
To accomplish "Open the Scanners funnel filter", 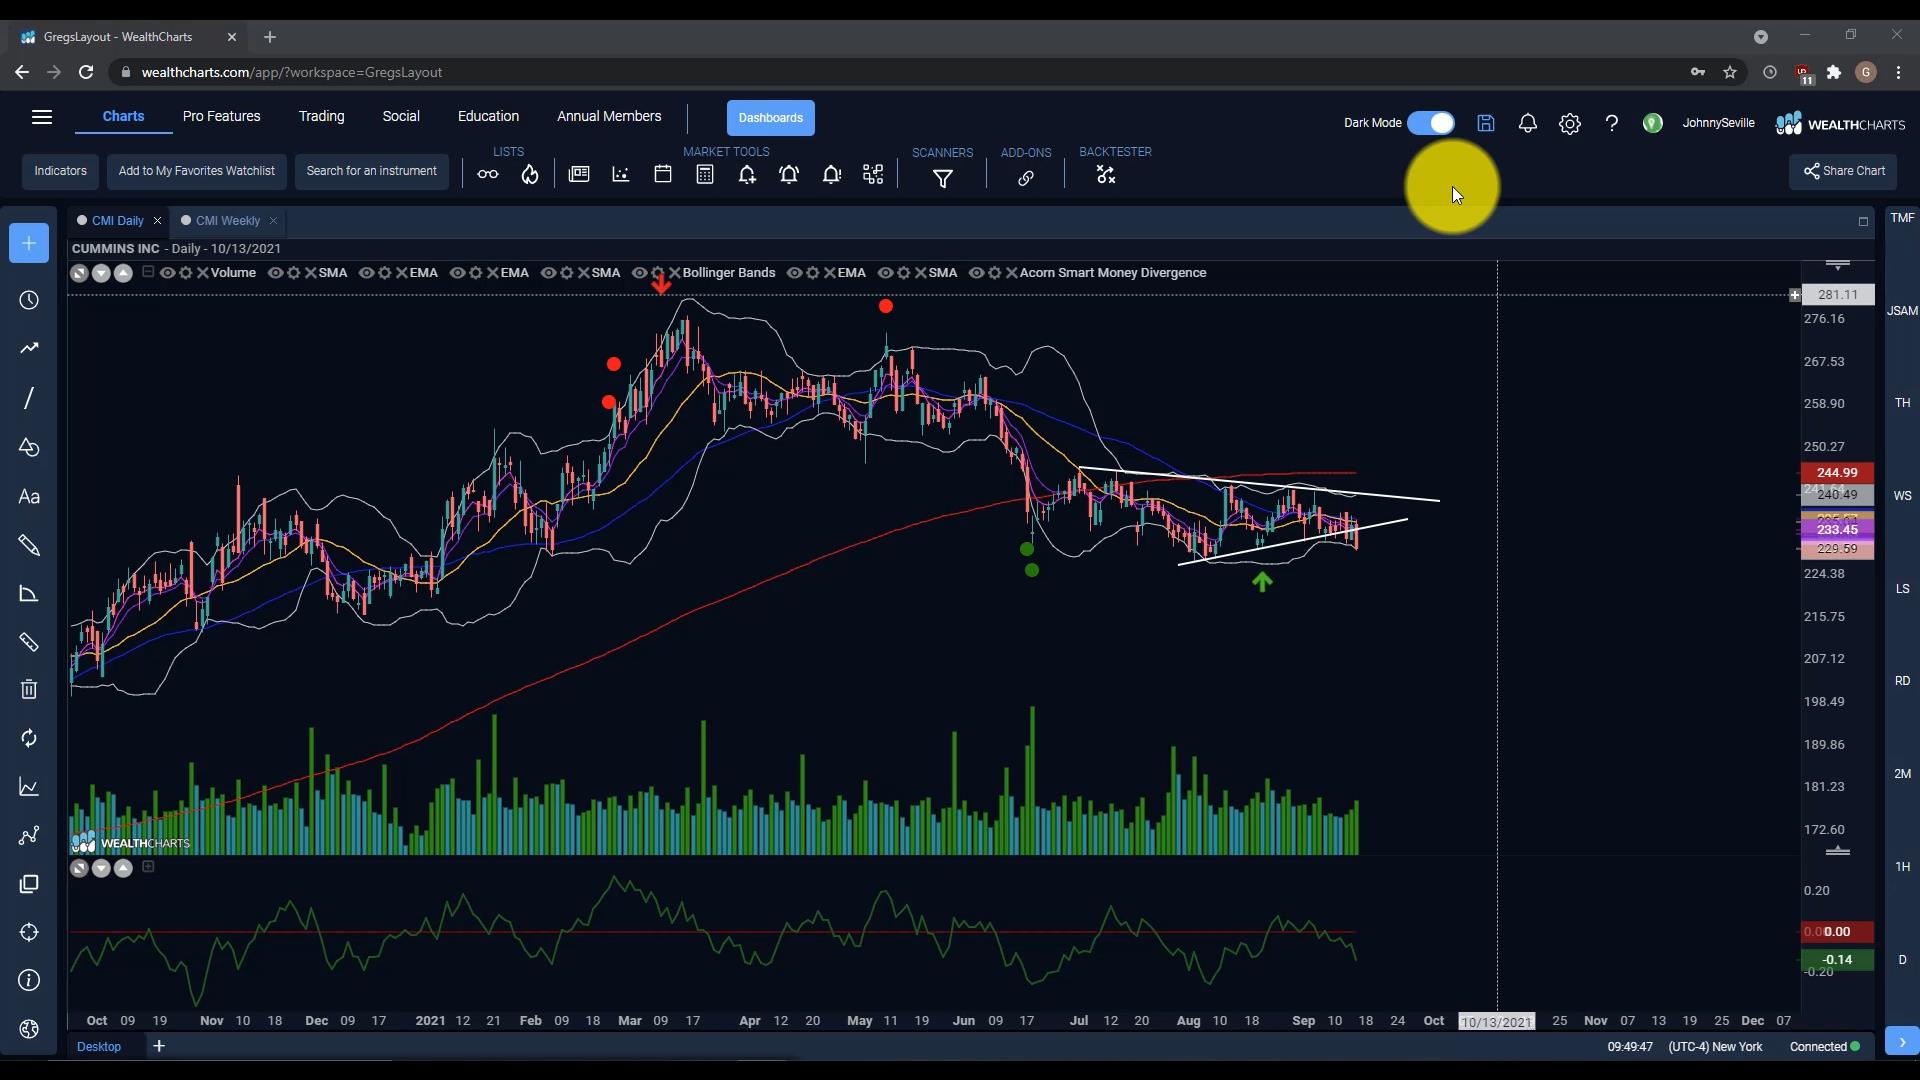I will pos(943,178).
